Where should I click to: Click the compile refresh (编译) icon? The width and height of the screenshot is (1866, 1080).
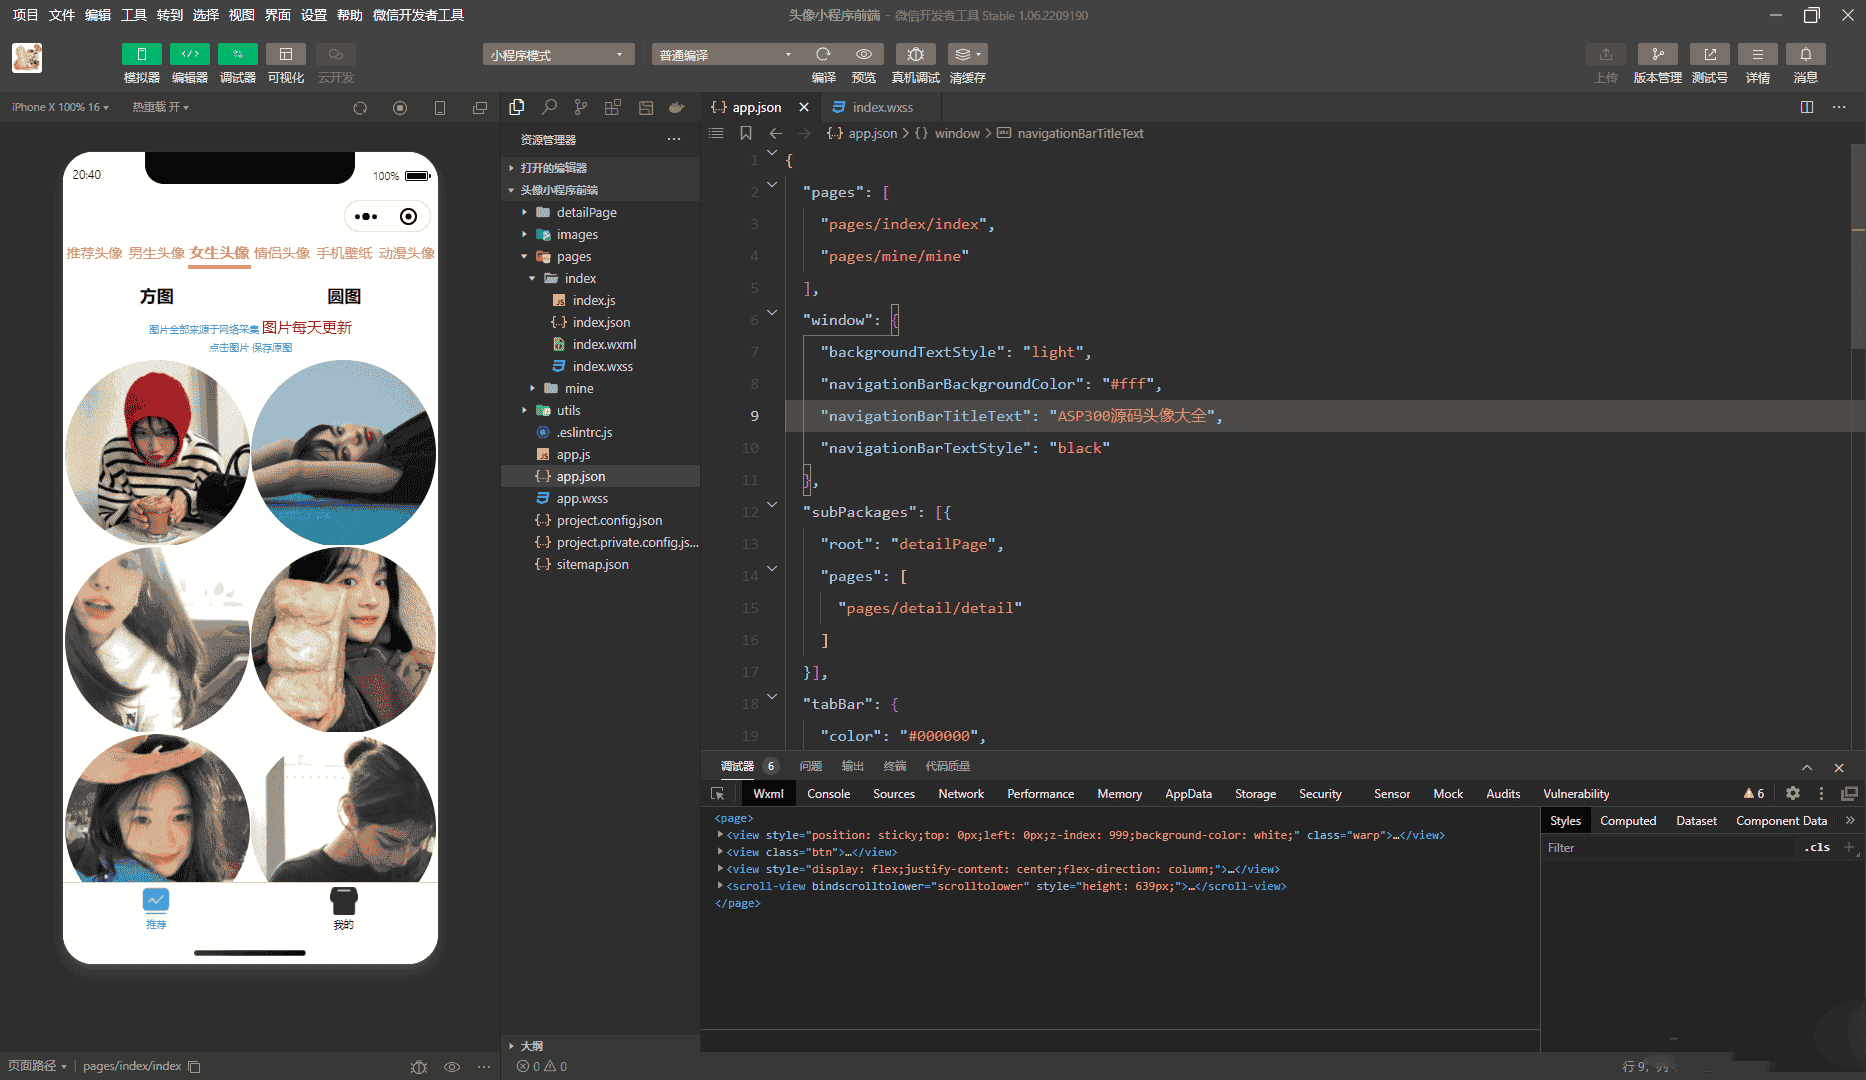[823, 55]
